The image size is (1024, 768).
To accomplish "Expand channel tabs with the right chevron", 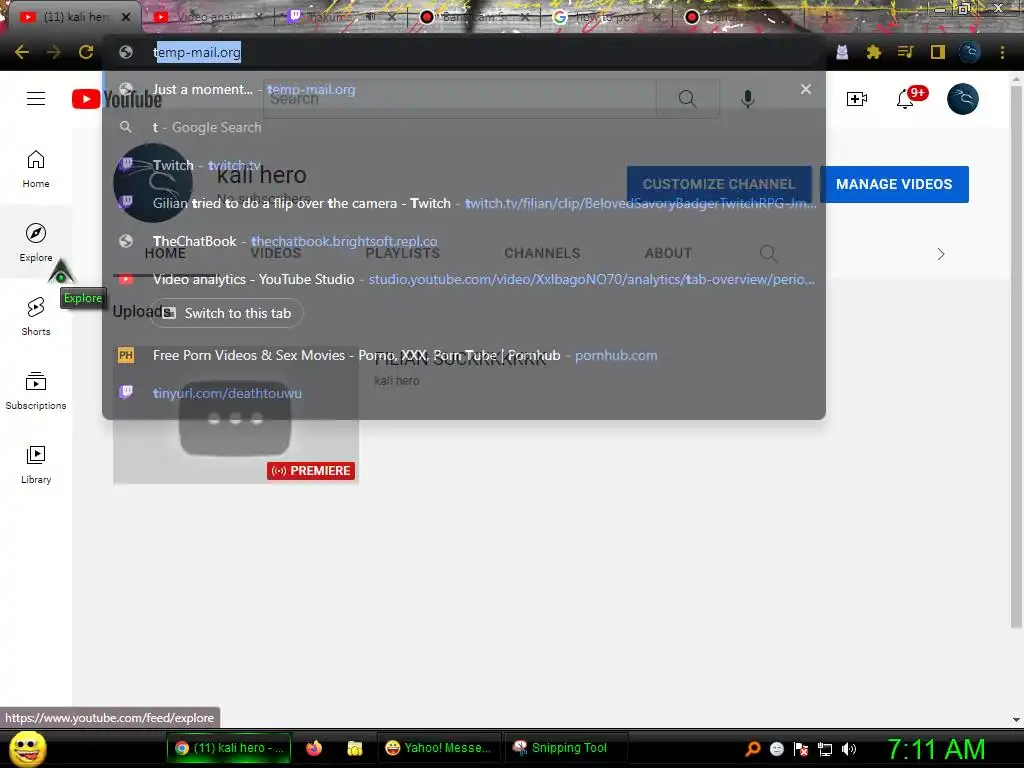I will pos(940,254).
